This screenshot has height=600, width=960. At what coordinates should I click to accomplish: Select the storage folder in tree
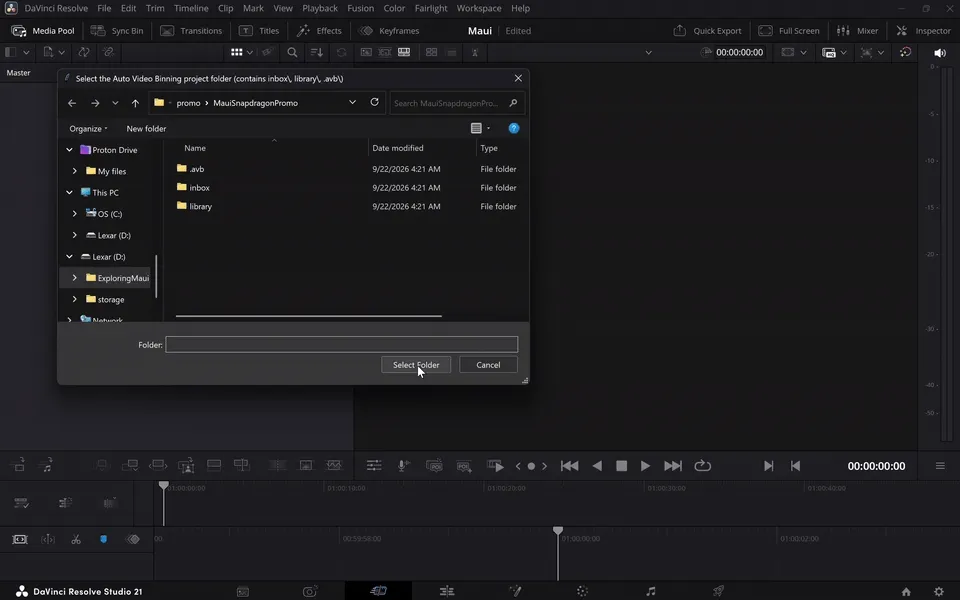pos(105,299)
